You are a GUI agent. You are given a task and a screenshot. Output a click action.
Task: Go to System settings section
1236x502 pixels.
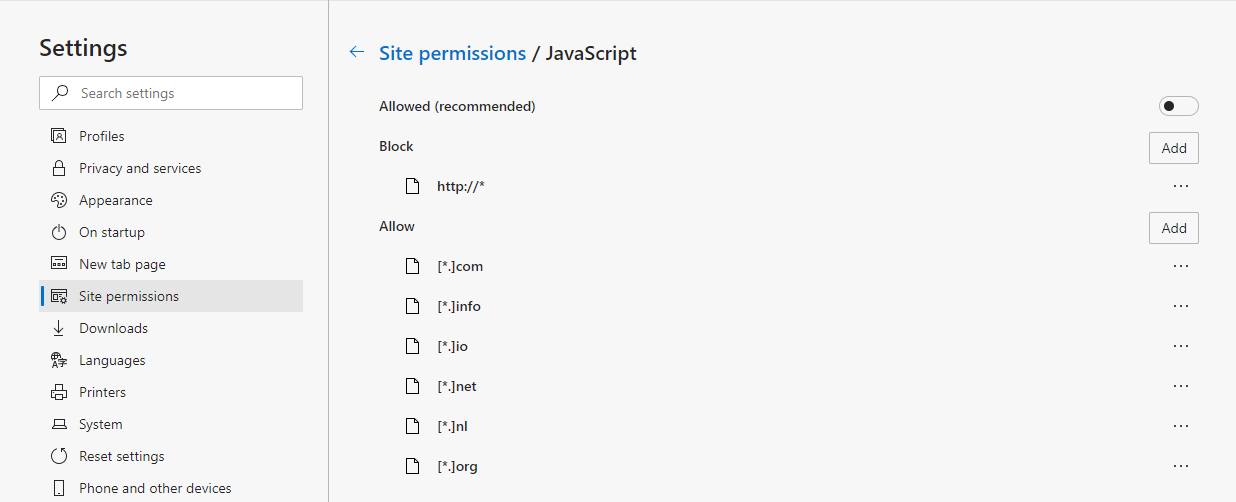[101, 424]
